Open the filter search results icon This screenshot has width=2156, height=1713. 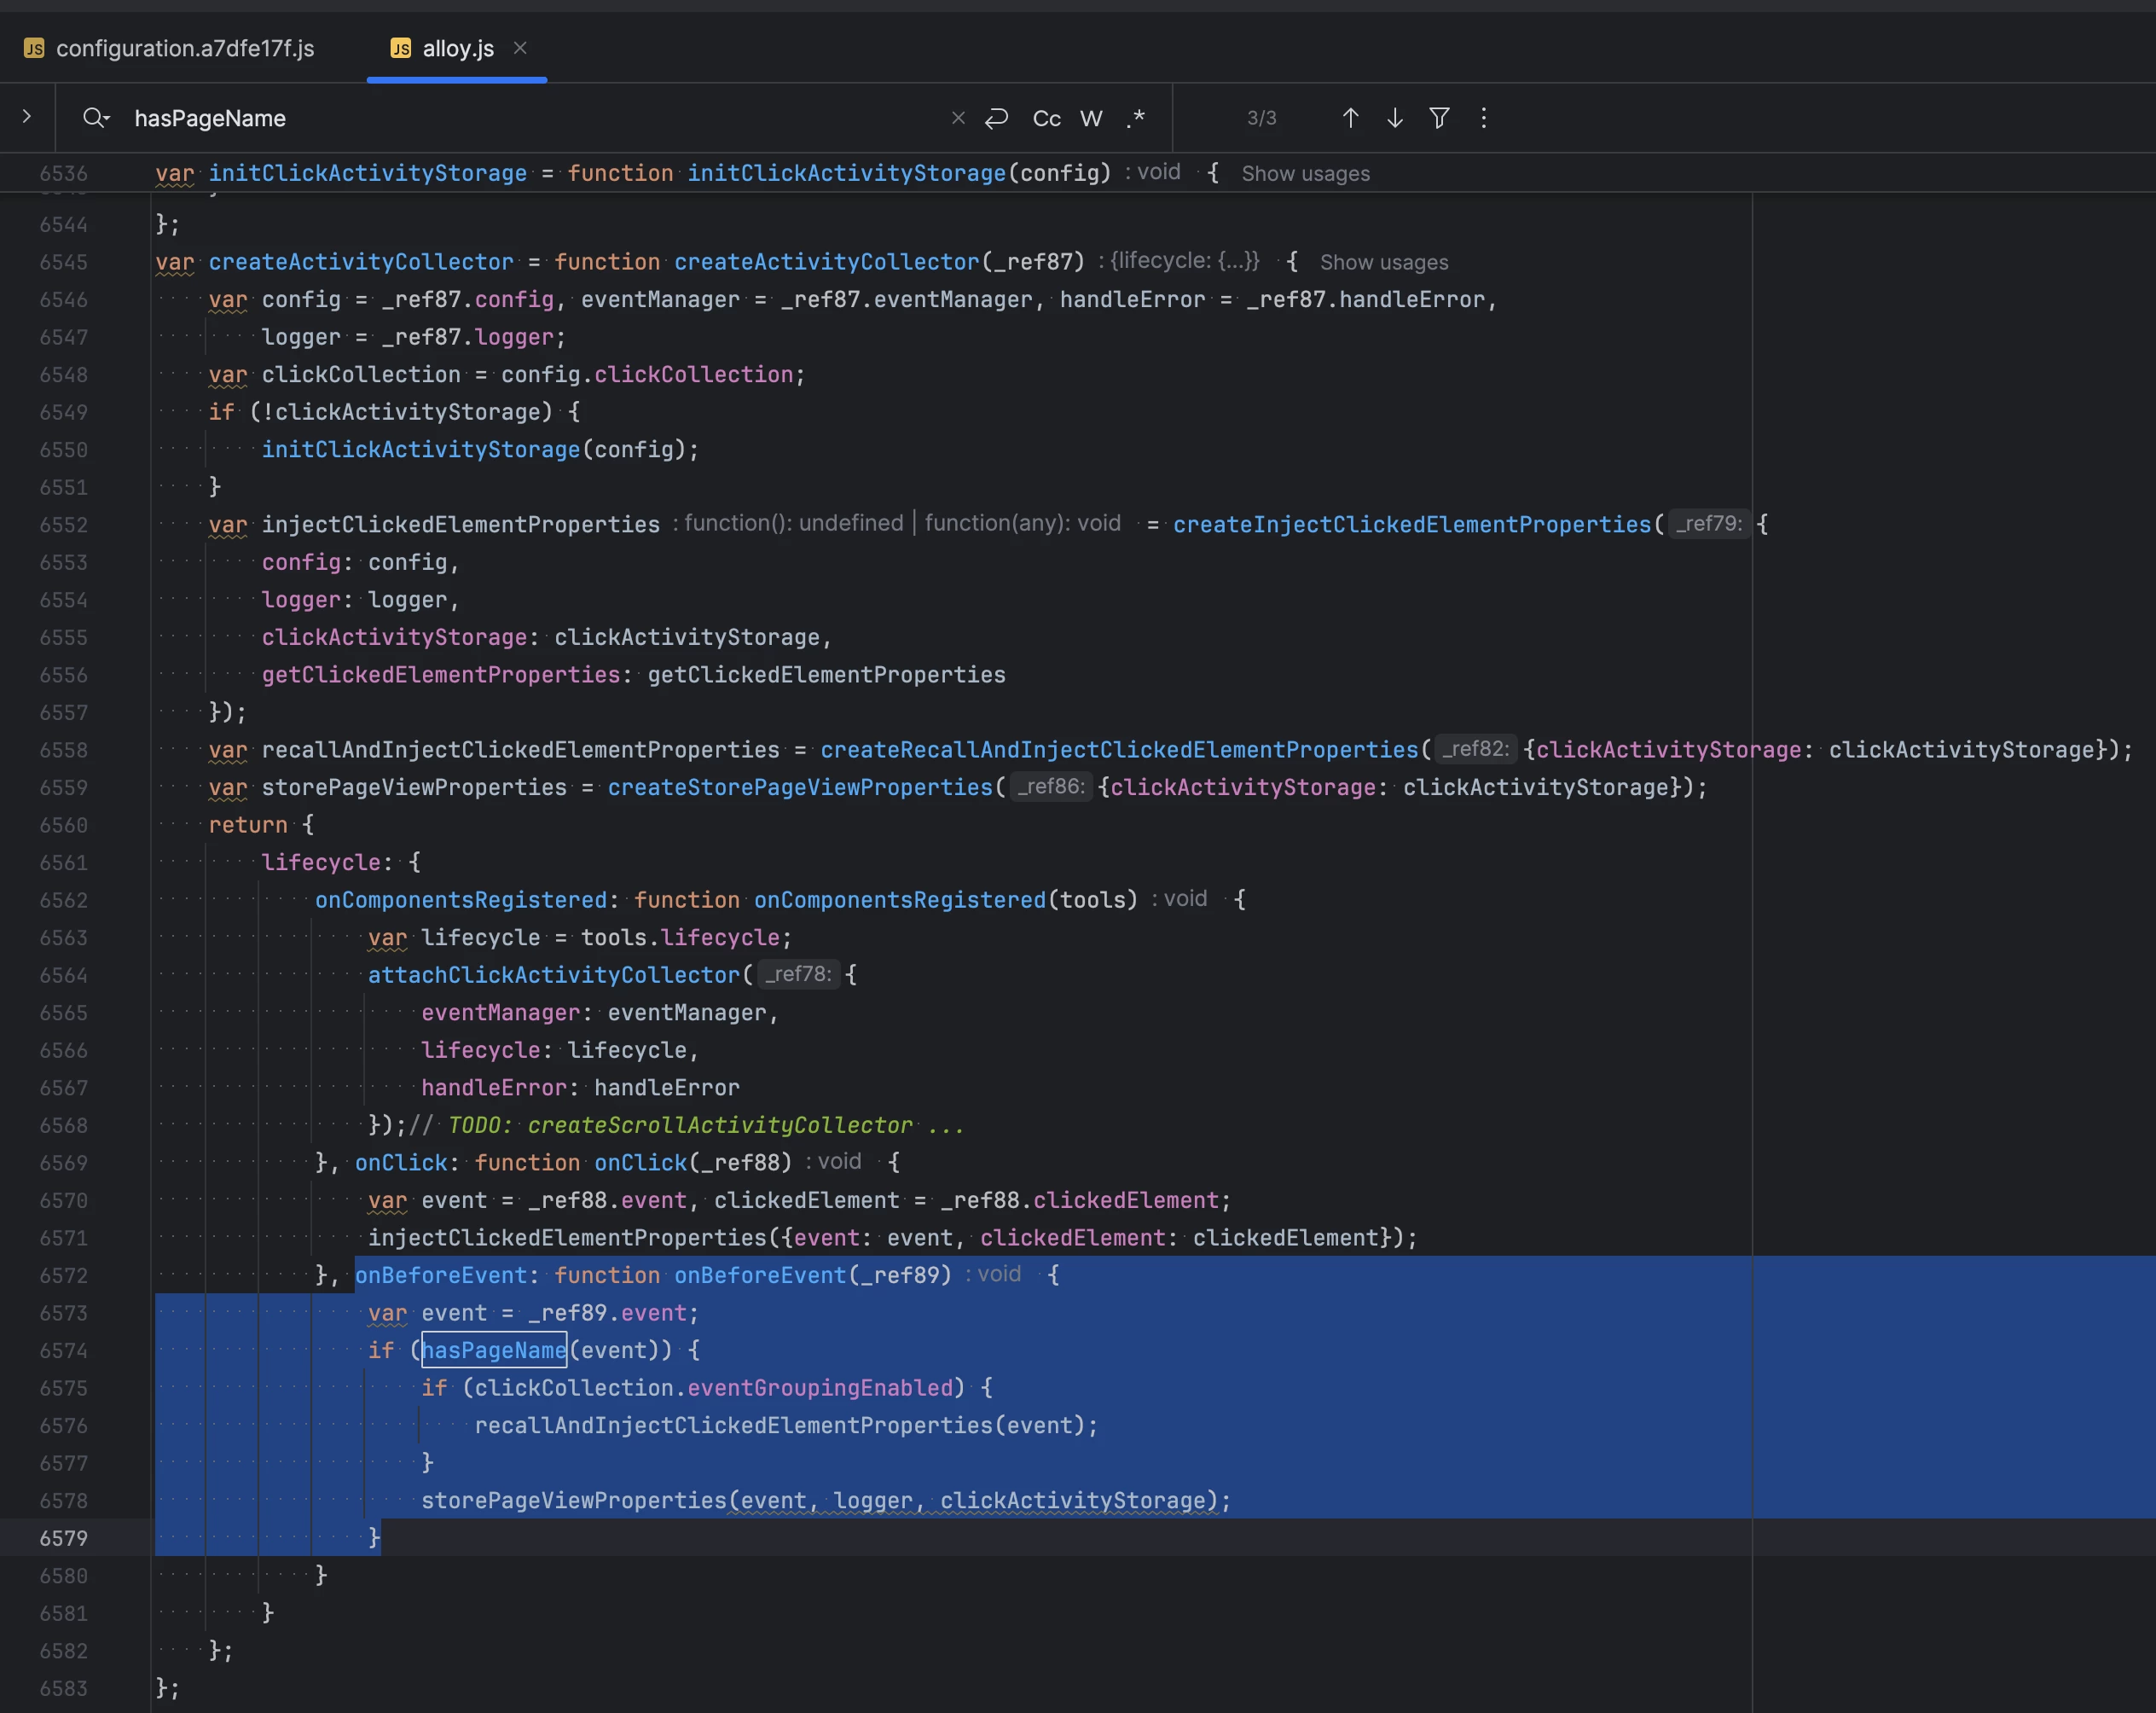[1439, 118]
